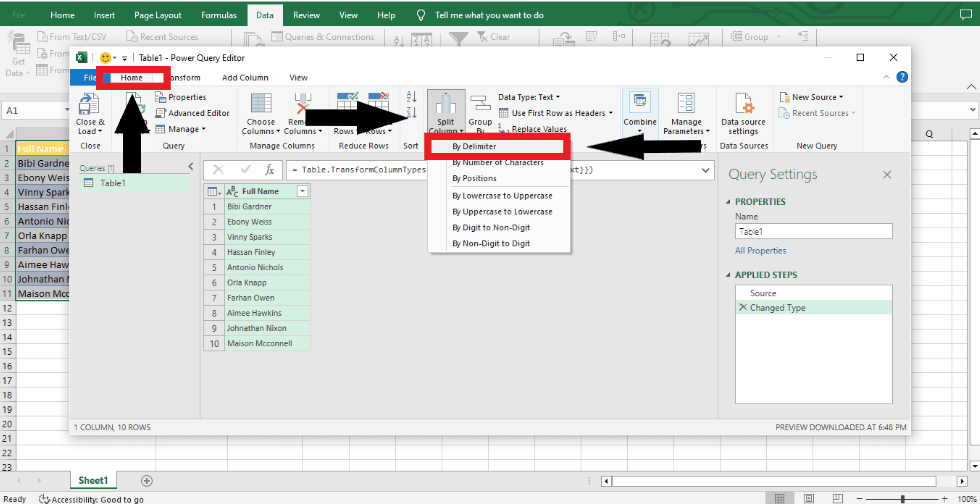Click the All Properties link
The height and width of the screenshot is (504, 980).
[x=761, y=251]
